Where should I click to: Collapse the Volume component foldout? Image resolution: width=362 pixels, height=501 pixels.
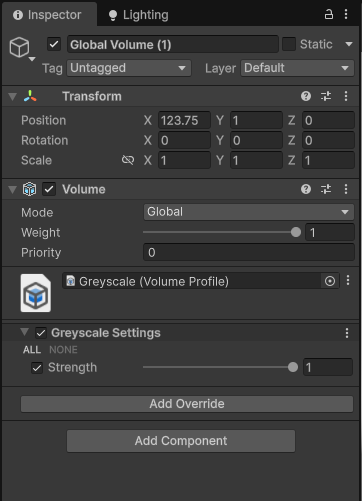[13, 190]
